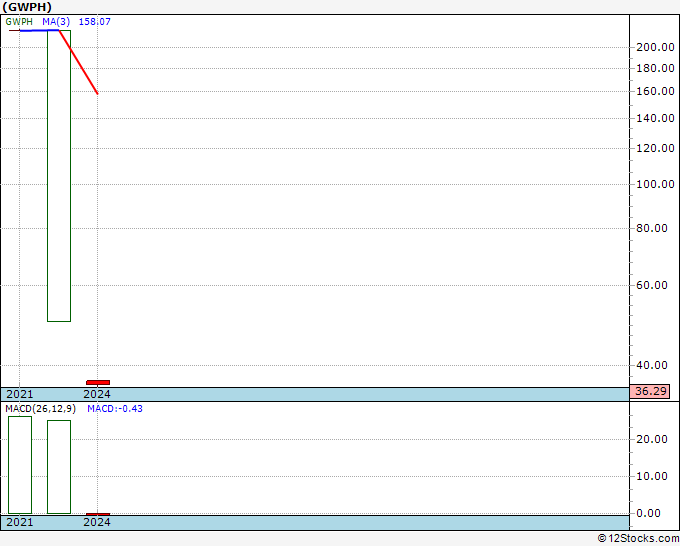The width and height of the screenshot is (680, 546).
Task: Click the 40.00 price axis label
Action: click(652, 365)
